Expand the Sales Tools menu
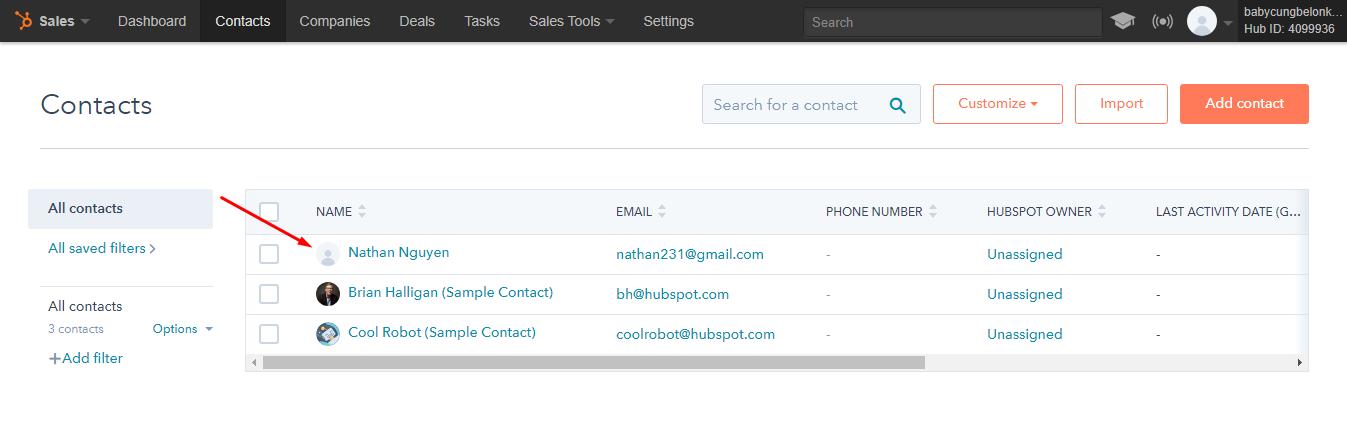Viewport: 1347px width, 421px height. (x=571, y=21)
